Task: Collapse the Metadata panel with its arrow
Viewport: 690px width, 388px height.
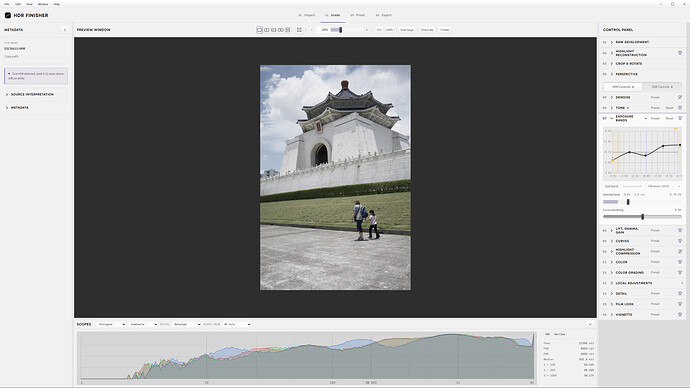Action: tap(65, 30)
